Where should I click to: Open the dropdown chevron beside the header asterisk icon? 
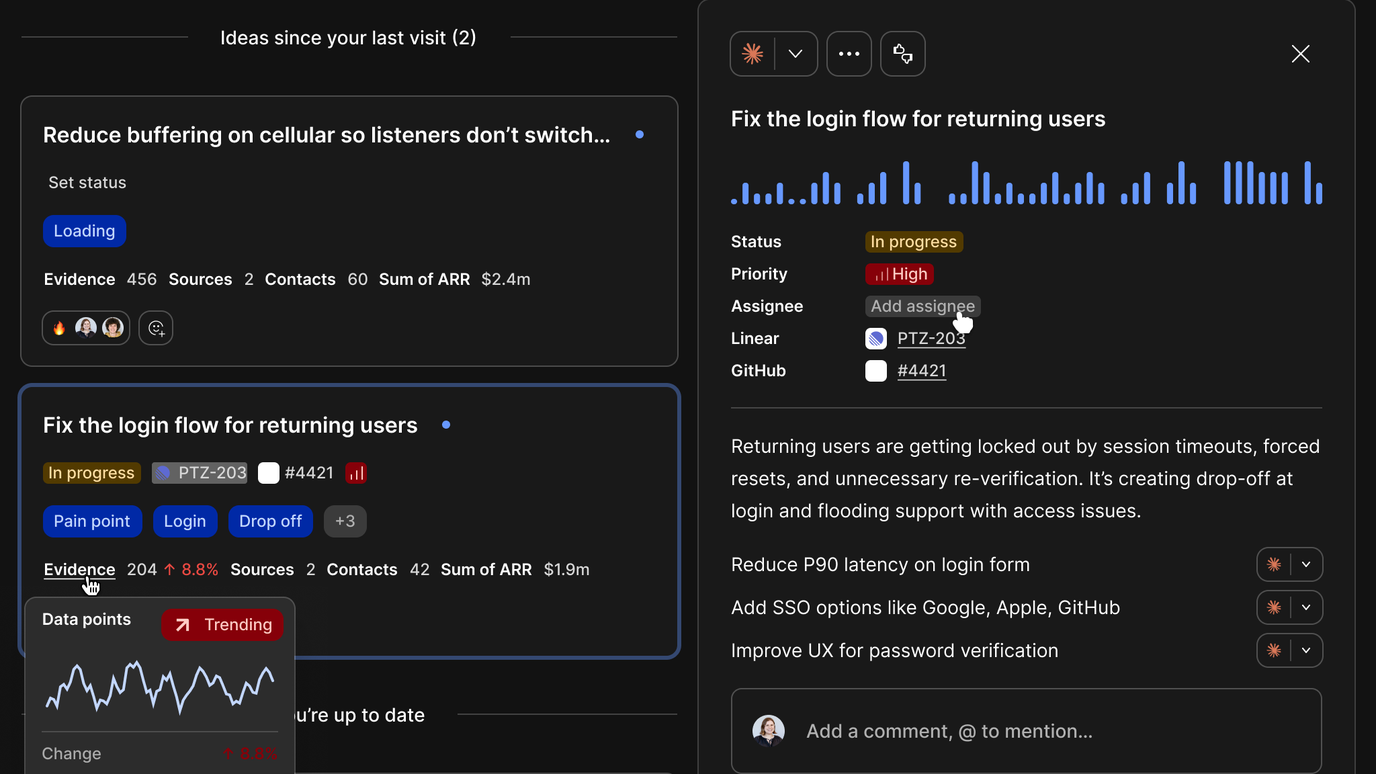[796, 54]
